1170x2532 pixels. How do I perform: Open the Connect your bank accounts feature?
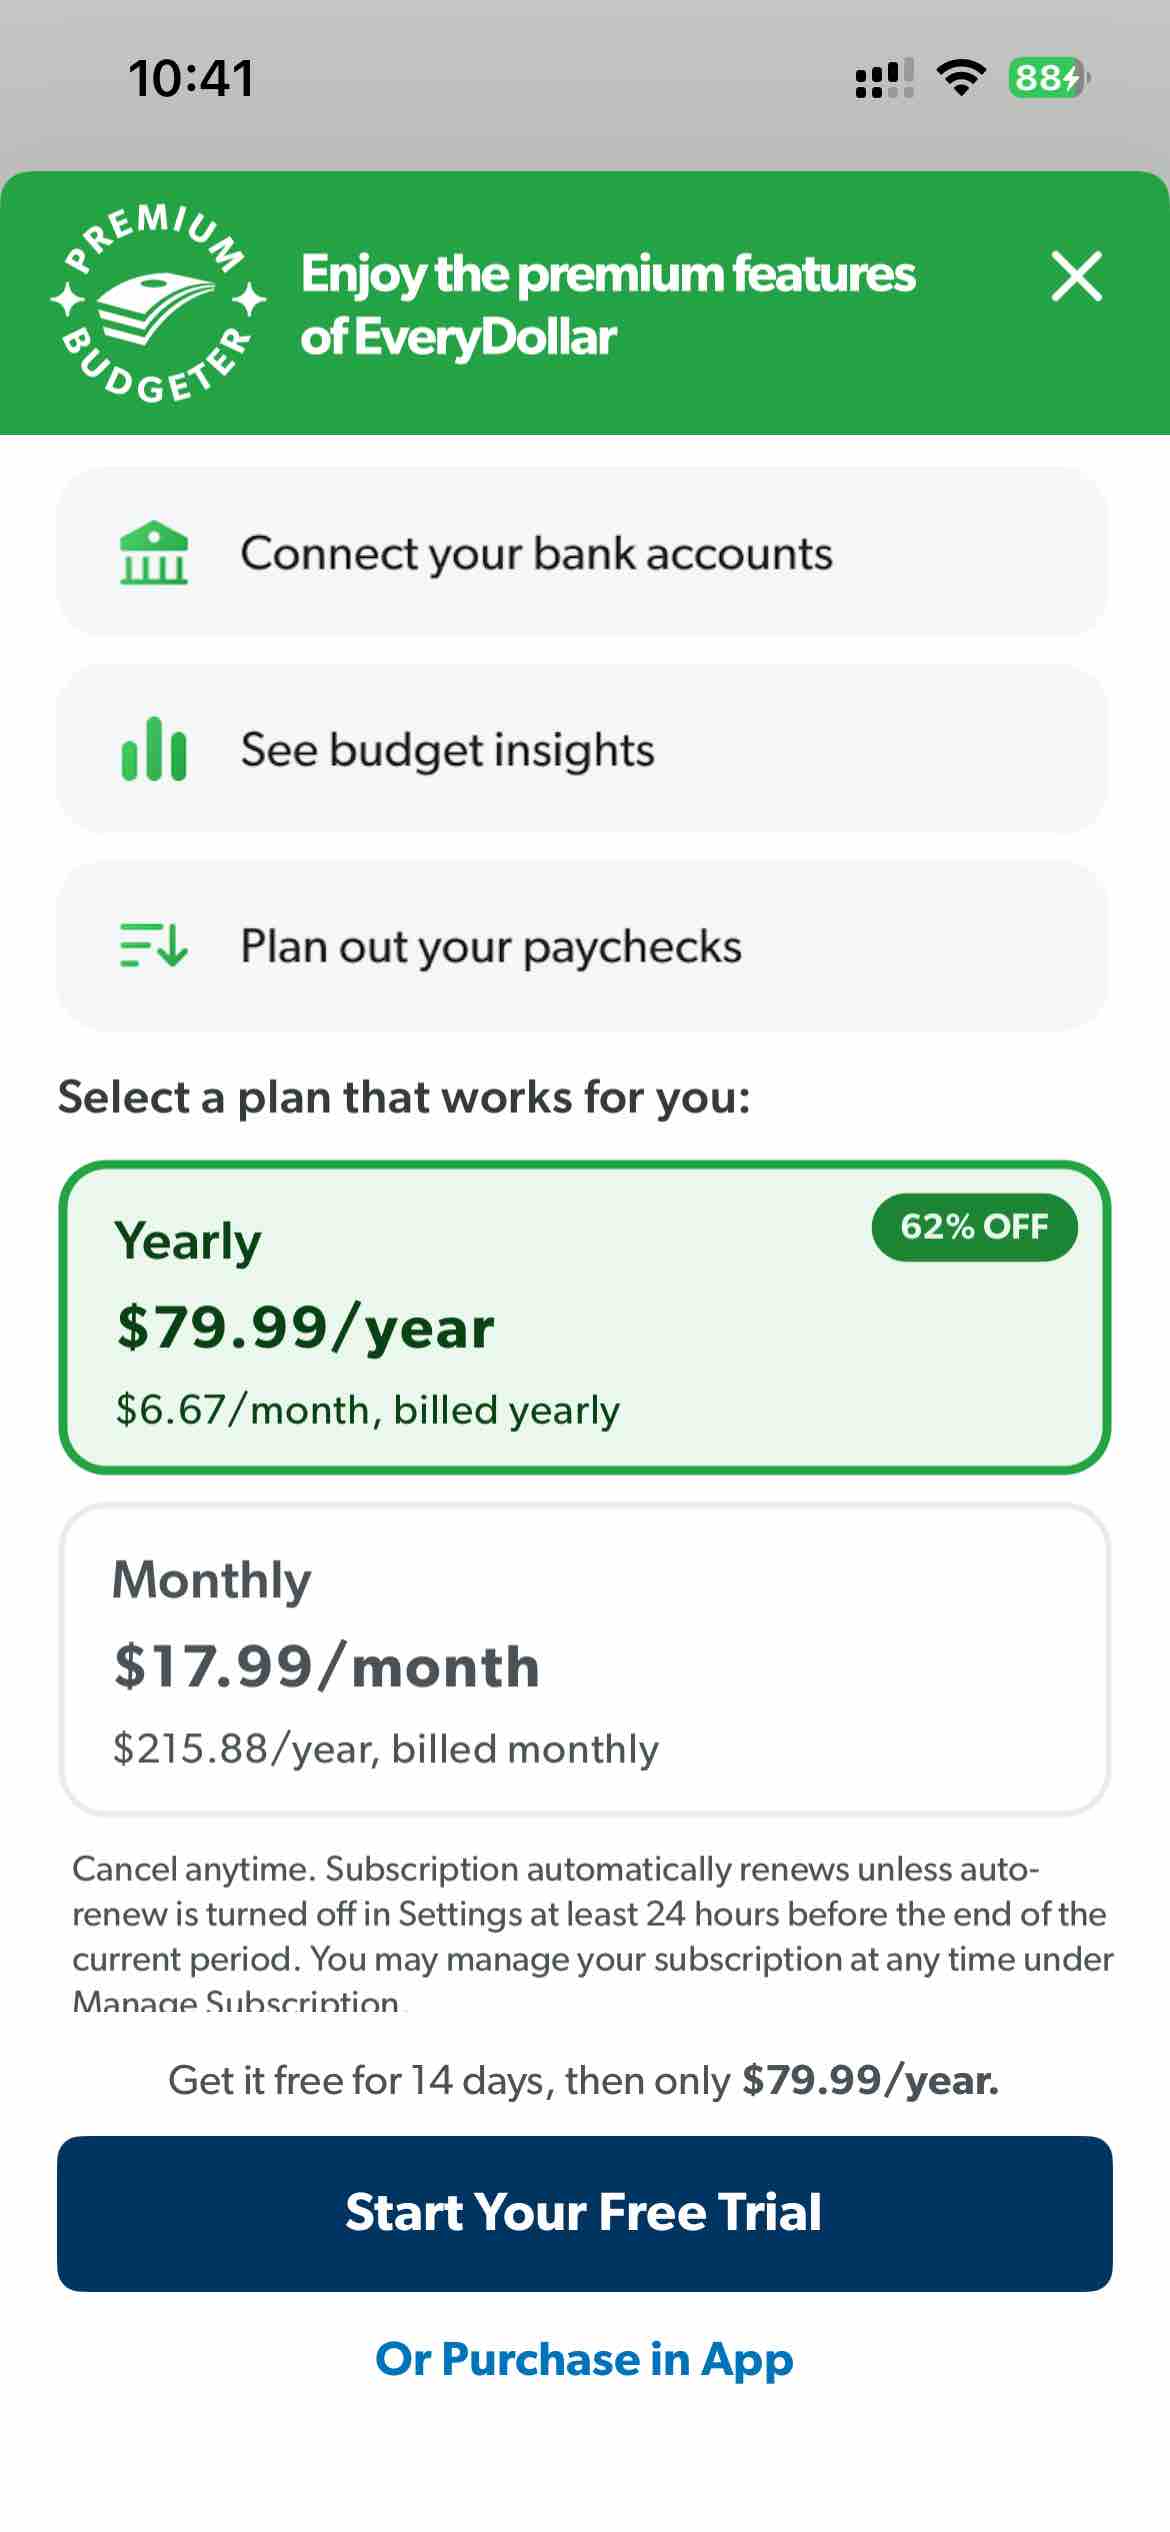585,553
